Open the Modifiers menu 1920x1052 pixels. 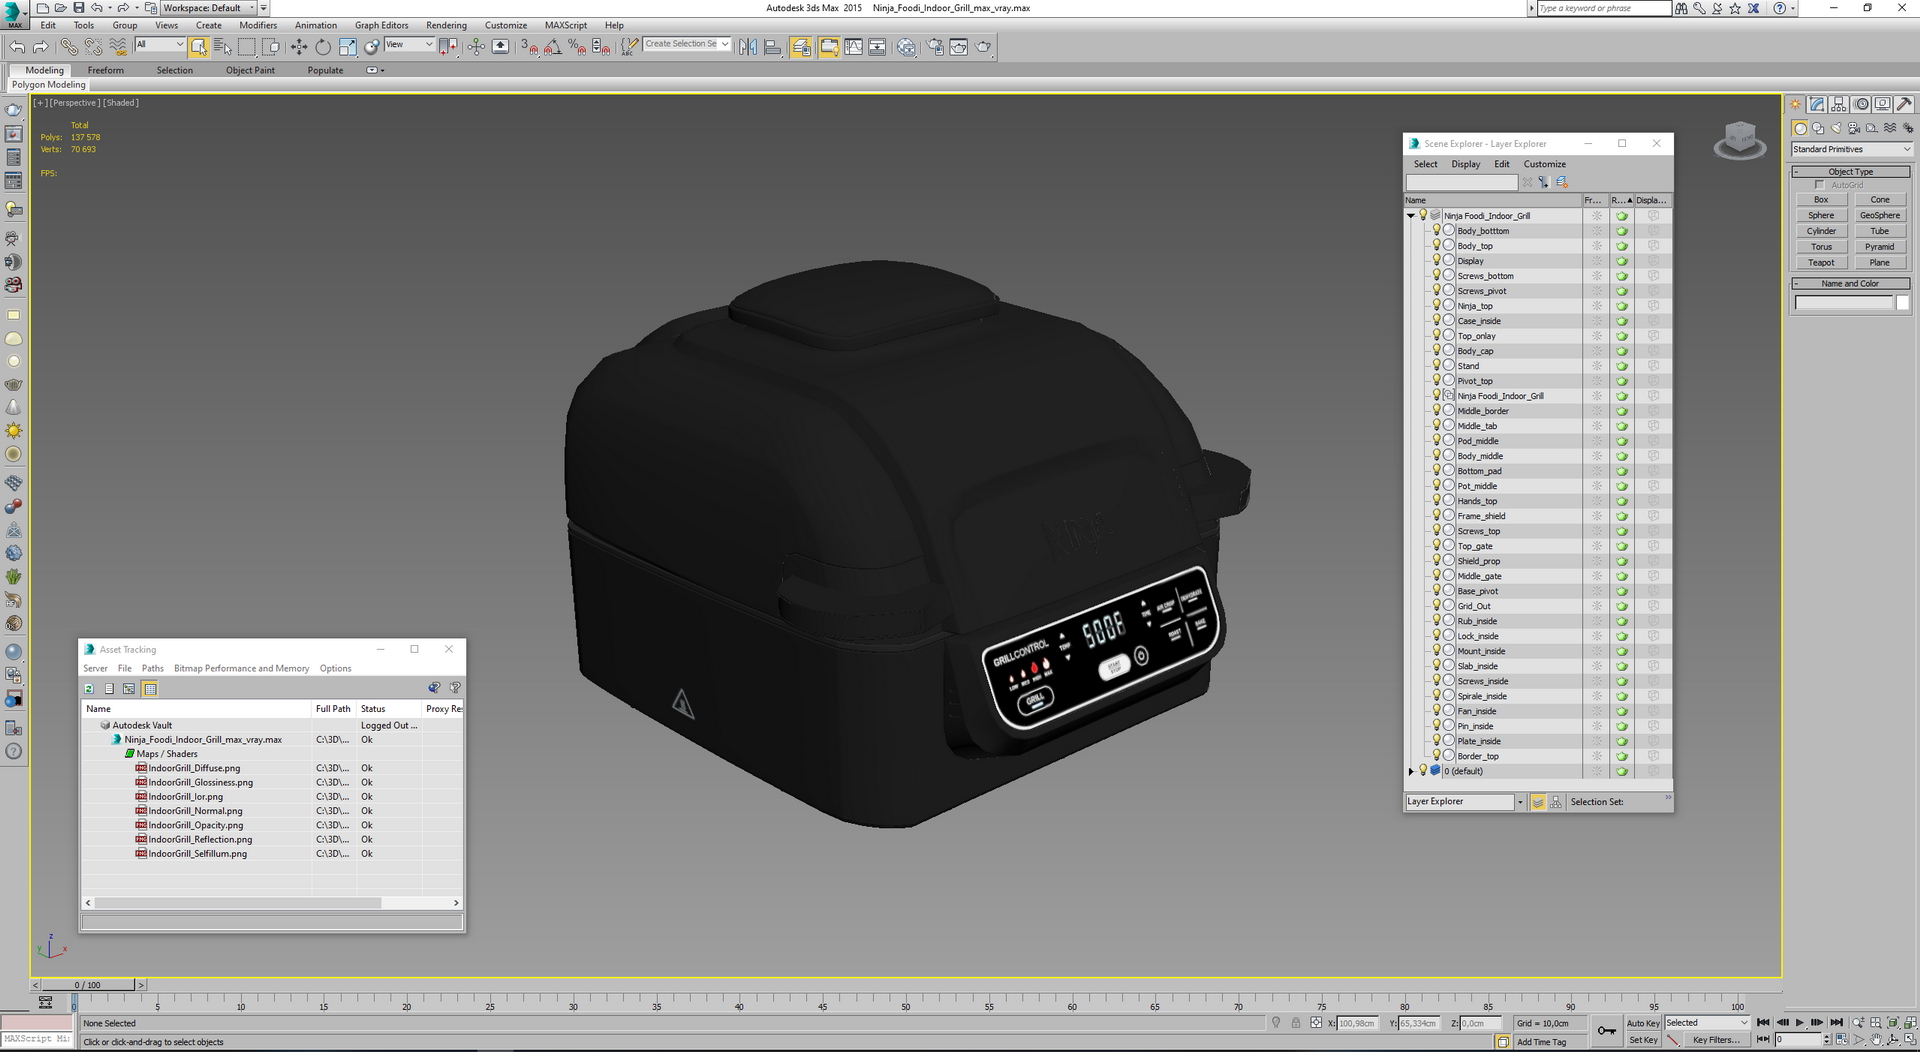(x=258, y=25)
